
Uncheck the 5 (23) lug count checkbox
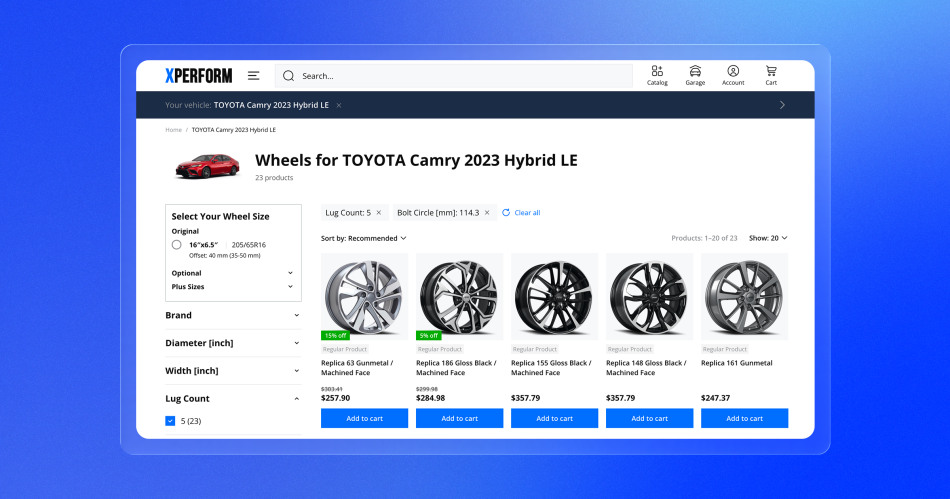[170, 421]
